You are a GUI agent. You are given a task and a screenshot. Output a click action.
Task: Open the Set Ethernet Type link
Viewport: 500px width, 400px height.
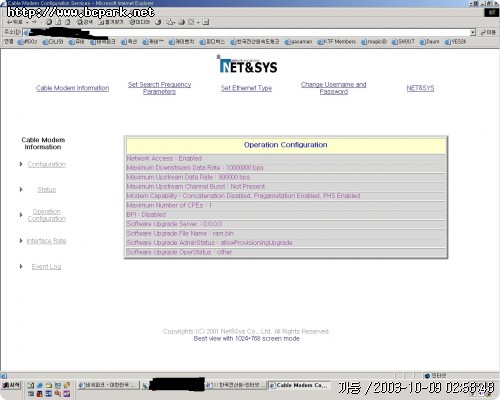pos(246,88)
